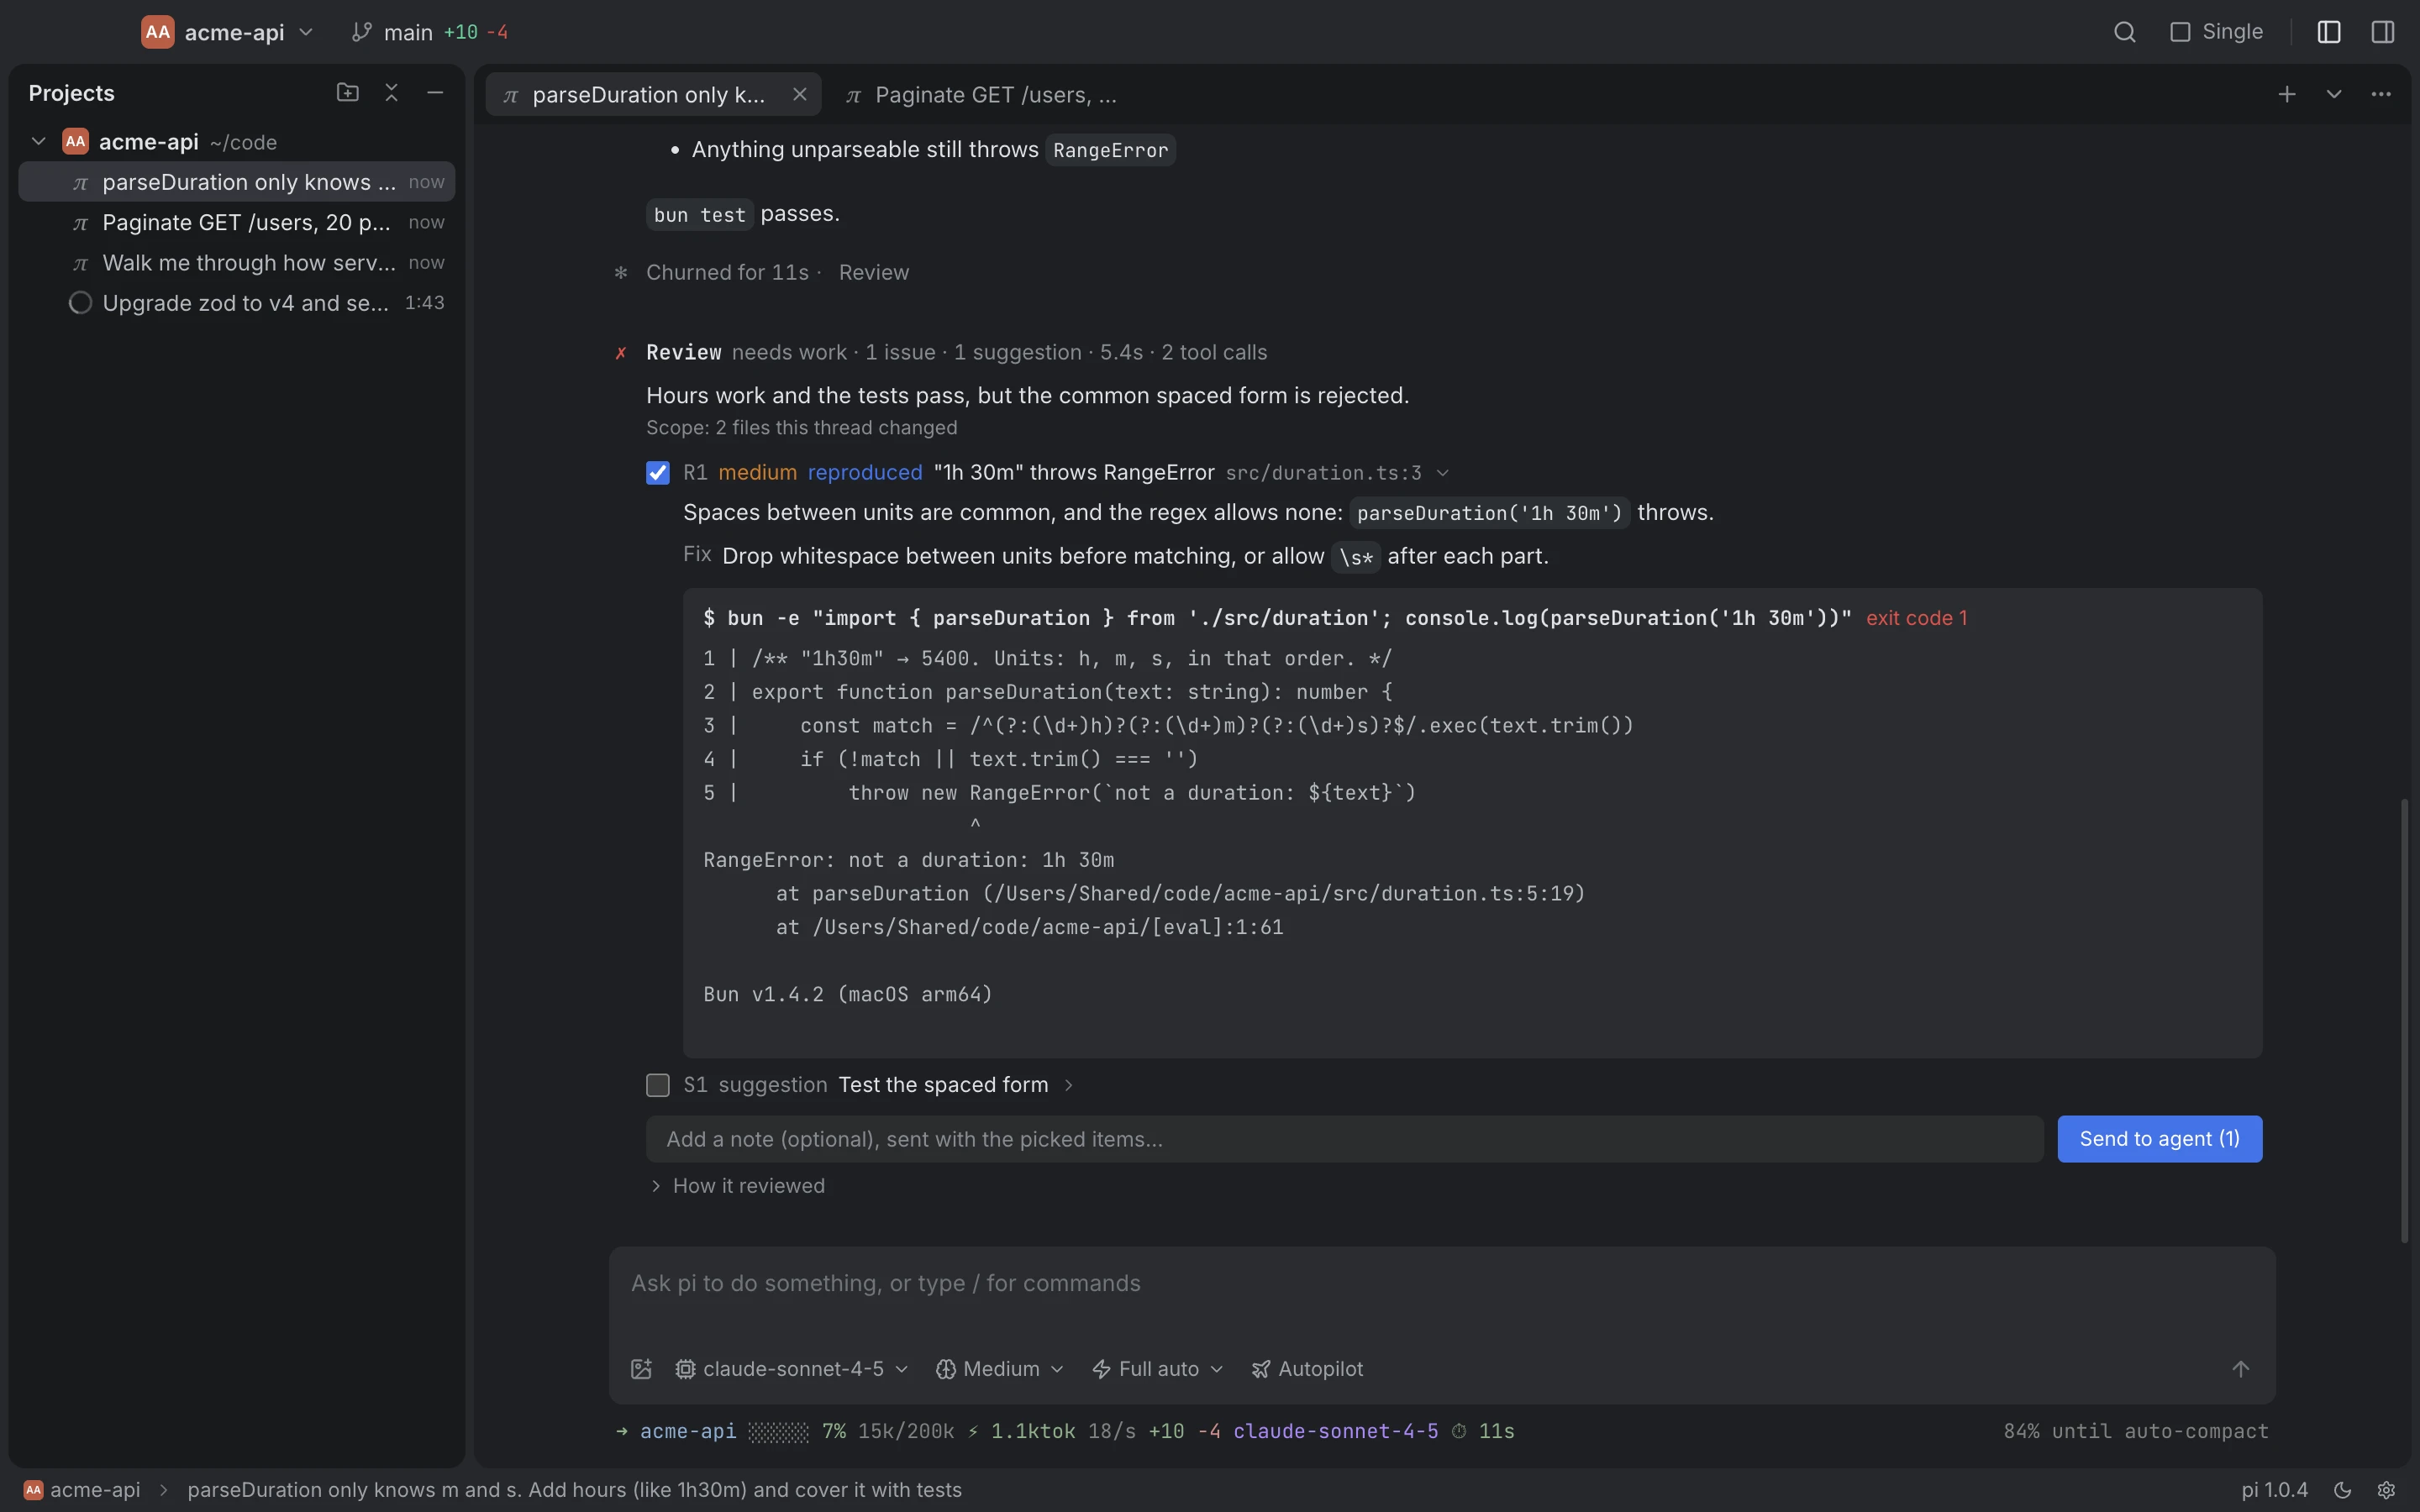Open Walk me through how serv... thread
The height and width of the screenshot is (1512, 2420).
237,263
